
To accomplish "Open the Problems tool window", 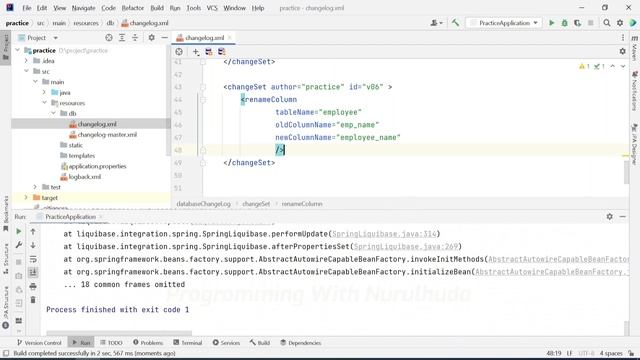I will 148,343.
